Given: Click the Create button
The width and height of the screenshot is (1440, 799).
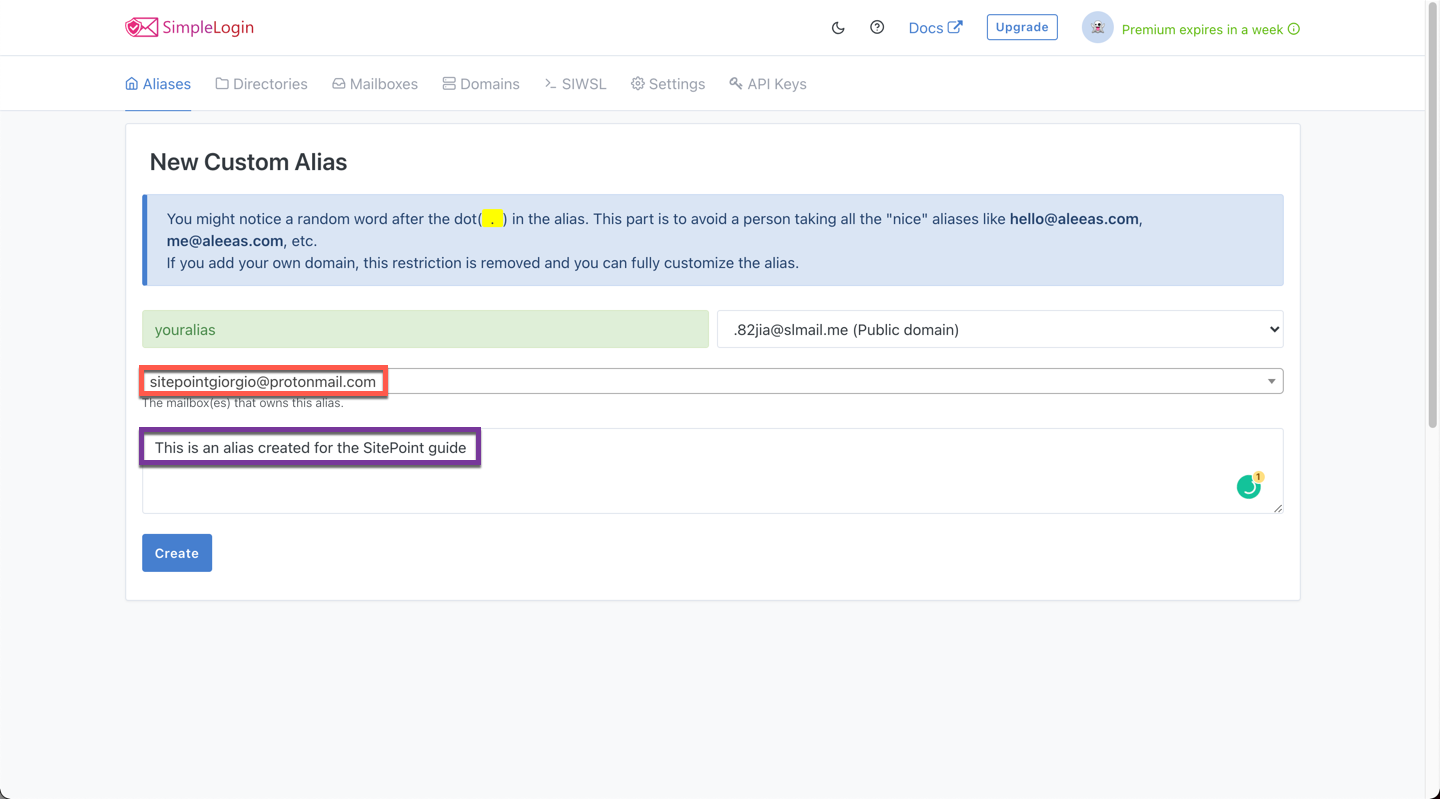Looking at the screenshot, I should [x=177, y=553].
